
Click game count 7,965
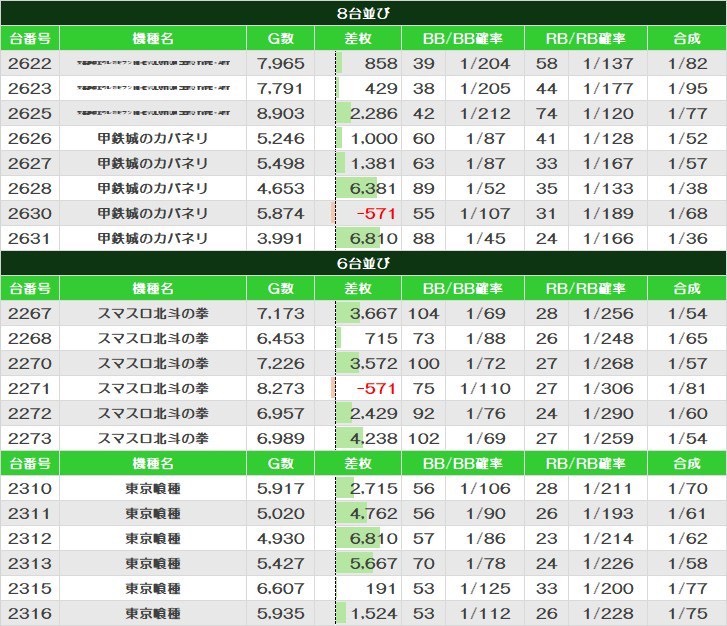[281, 64]
